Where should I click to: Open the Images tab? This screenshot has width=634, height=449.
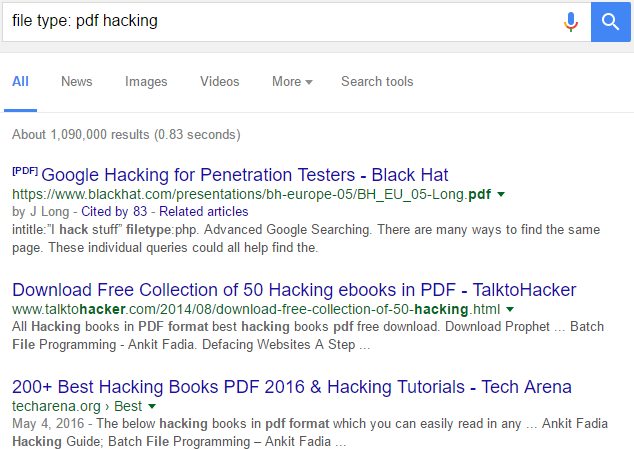click(146, 82)
